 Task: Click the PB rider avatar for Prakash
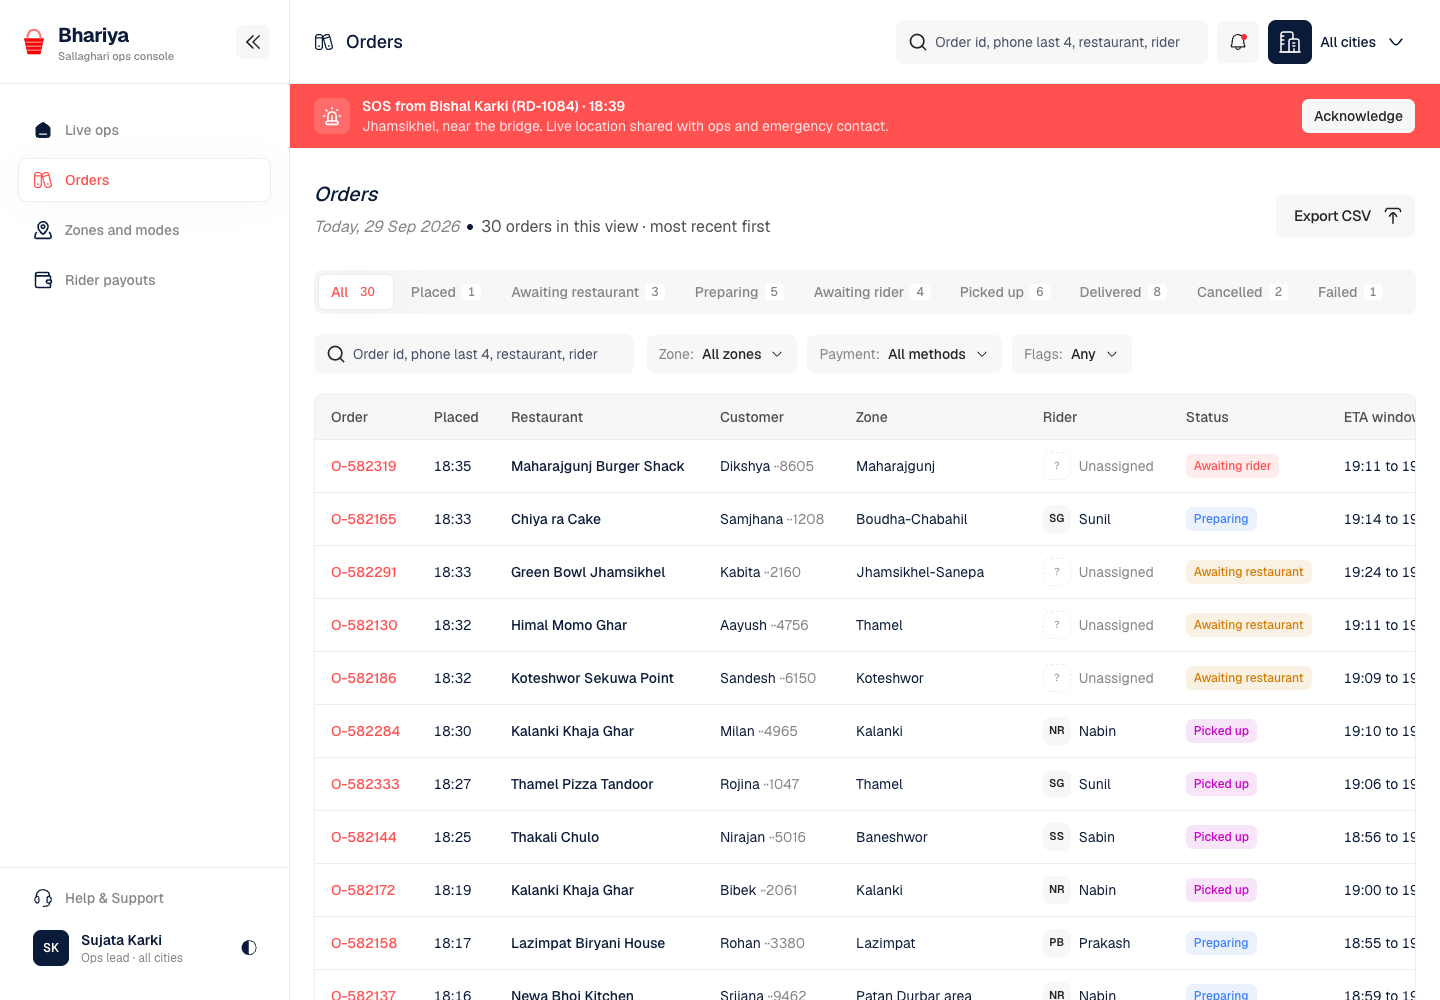coord(1057,943)
